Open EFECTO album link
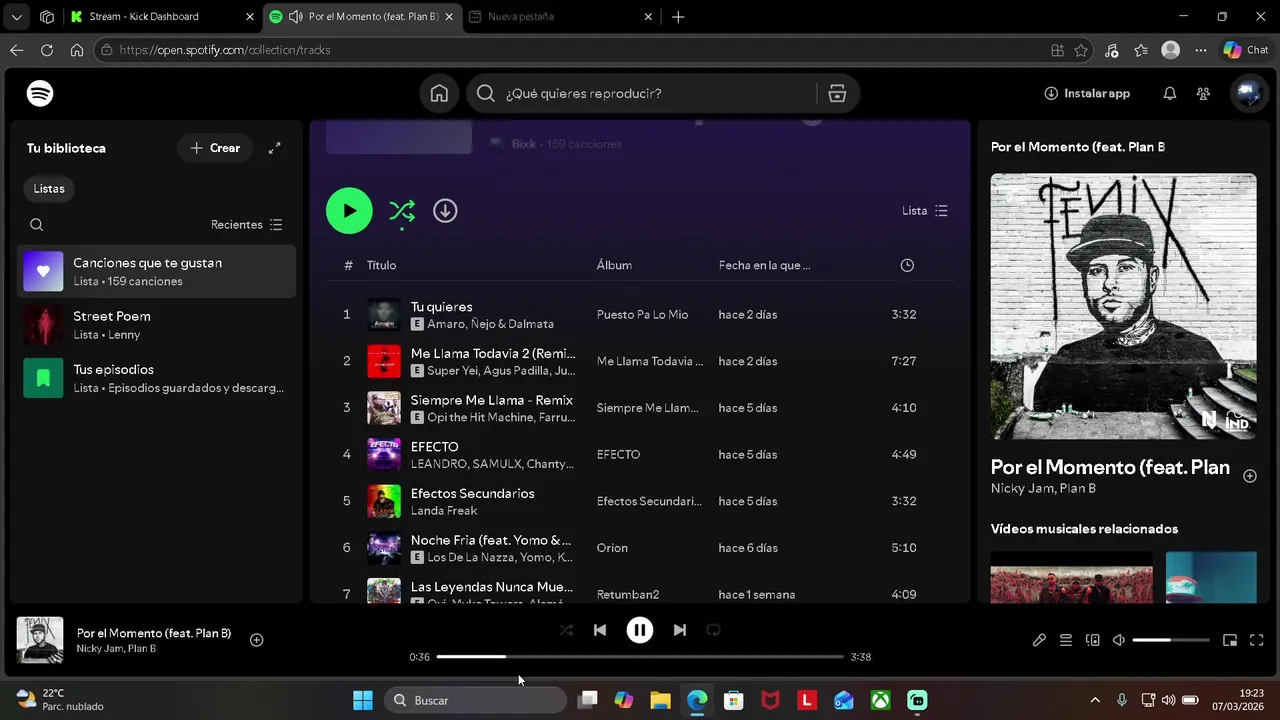This screenshot has width=1280, height=720. click(618, 454)
